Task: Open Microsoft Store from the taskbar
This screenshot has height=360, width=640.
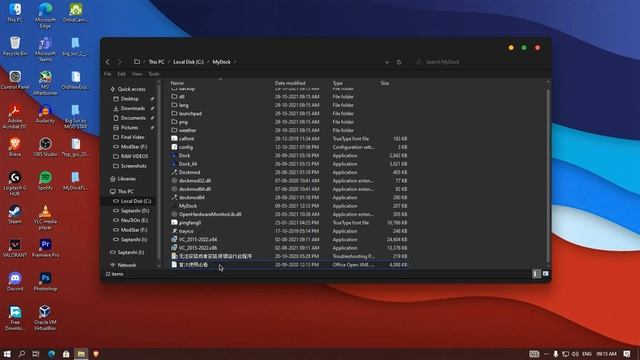Action: pyautogui.click(x=66, y=354)
